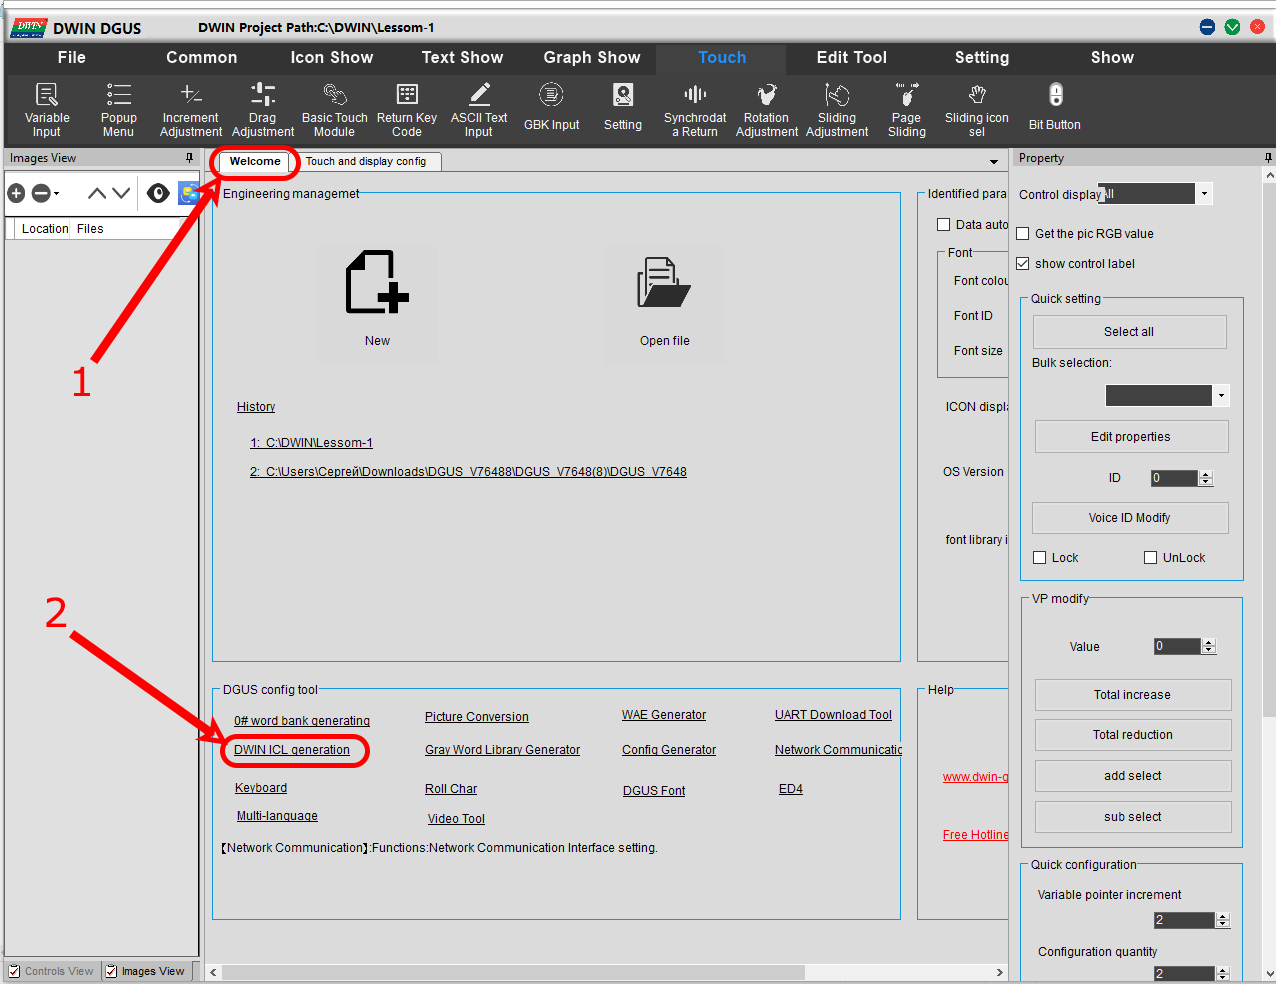This screenshot has width=1276, height=984.
Task: Click the ID number input field
Action: coord(1174,478)
